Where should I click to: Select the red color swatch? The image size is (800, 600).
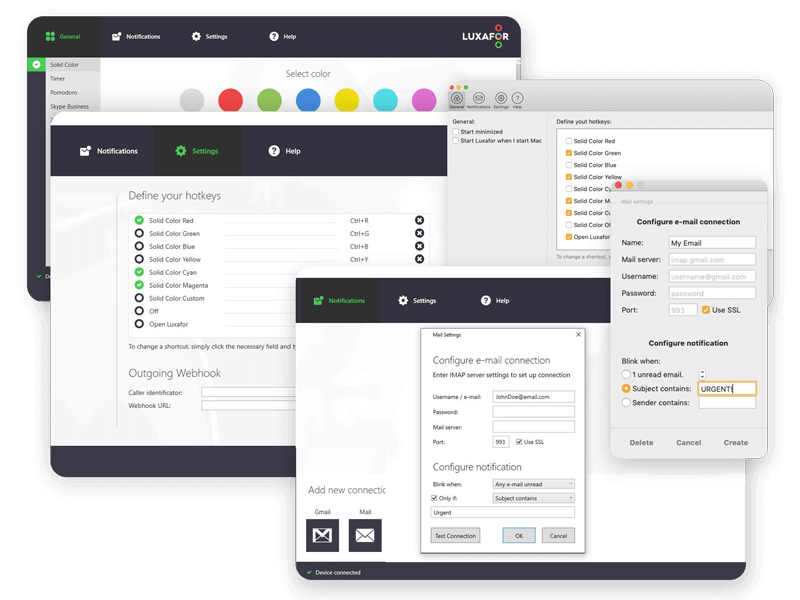point(230,99)
